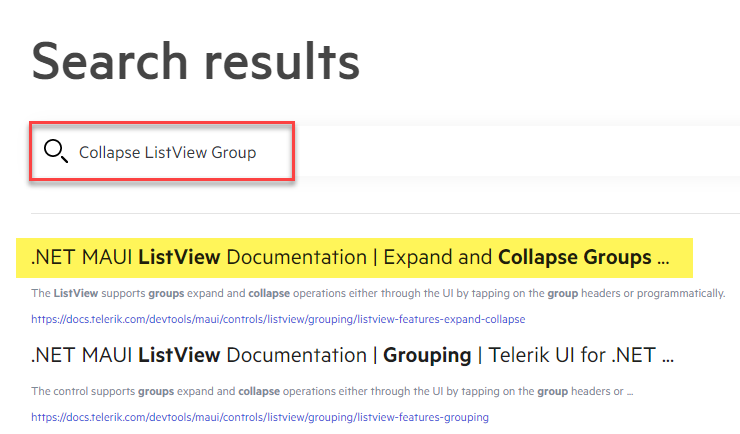The height and width of the screenshot is (434, 740).
Task: Click the ellipsis ending the highlighted title
Action: click(x=662, y=258)
